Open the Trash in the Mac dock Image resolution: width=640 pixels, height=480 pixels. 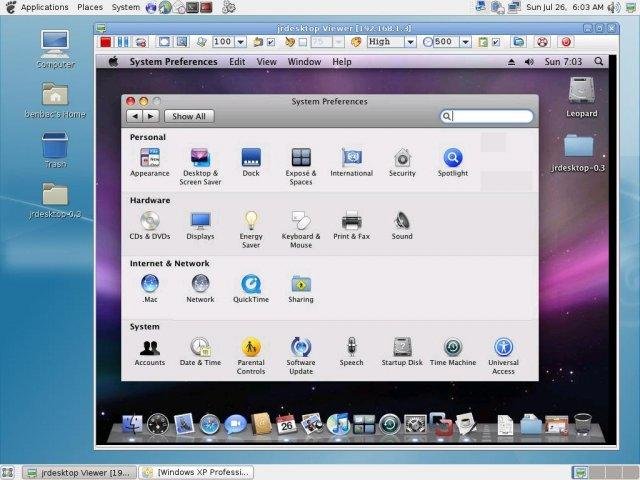pos(582,424)
